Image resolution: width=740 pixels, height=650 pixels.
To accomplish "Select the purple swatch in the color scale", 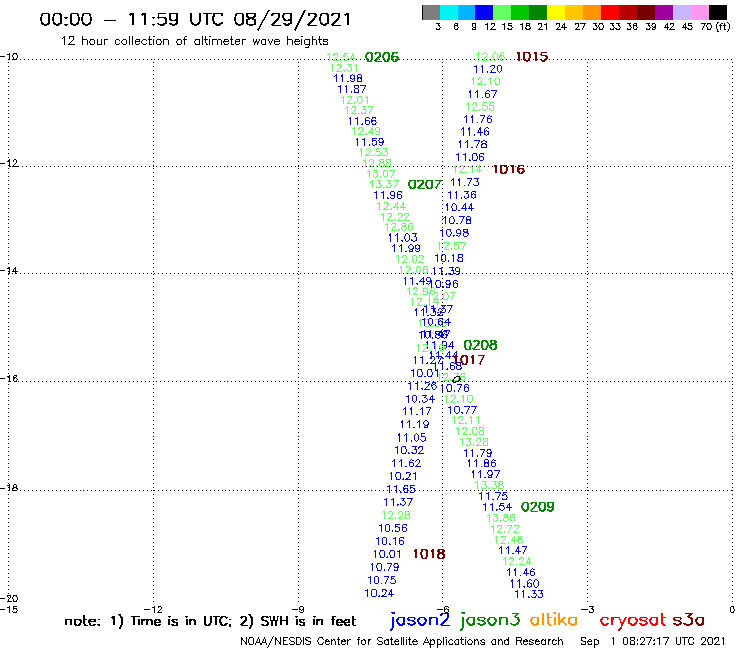I will tap(664, 12).
